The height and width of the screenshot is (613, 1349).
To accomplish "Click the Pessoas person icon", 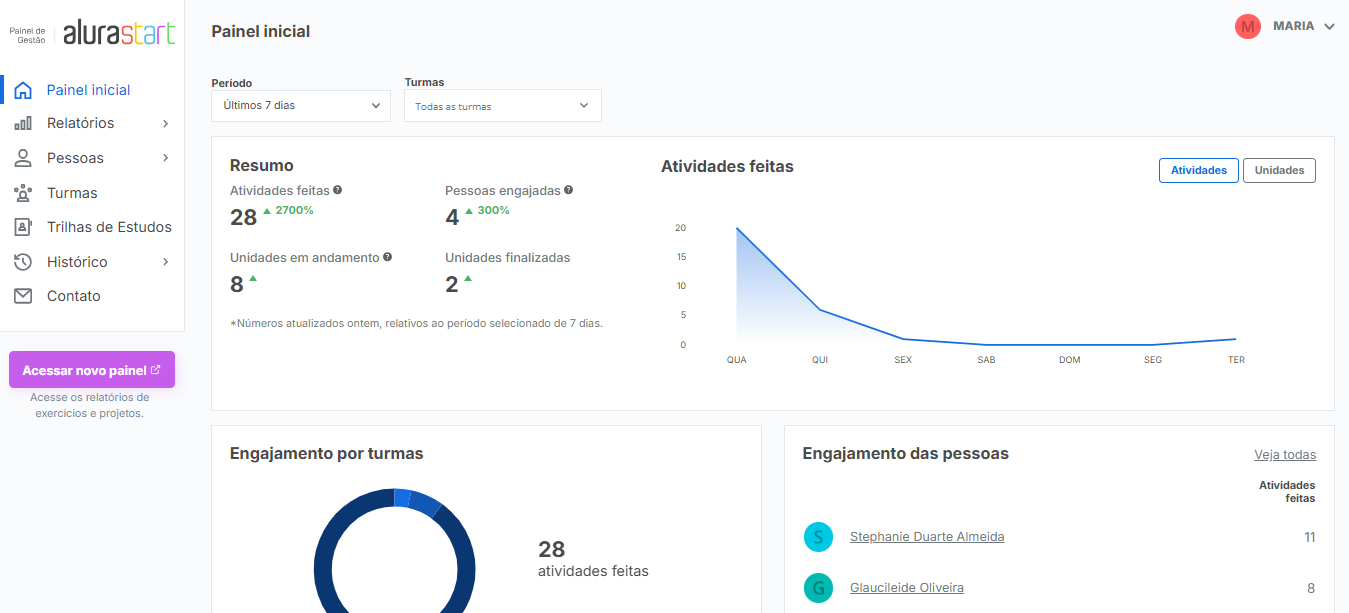I will coord(23,158).
